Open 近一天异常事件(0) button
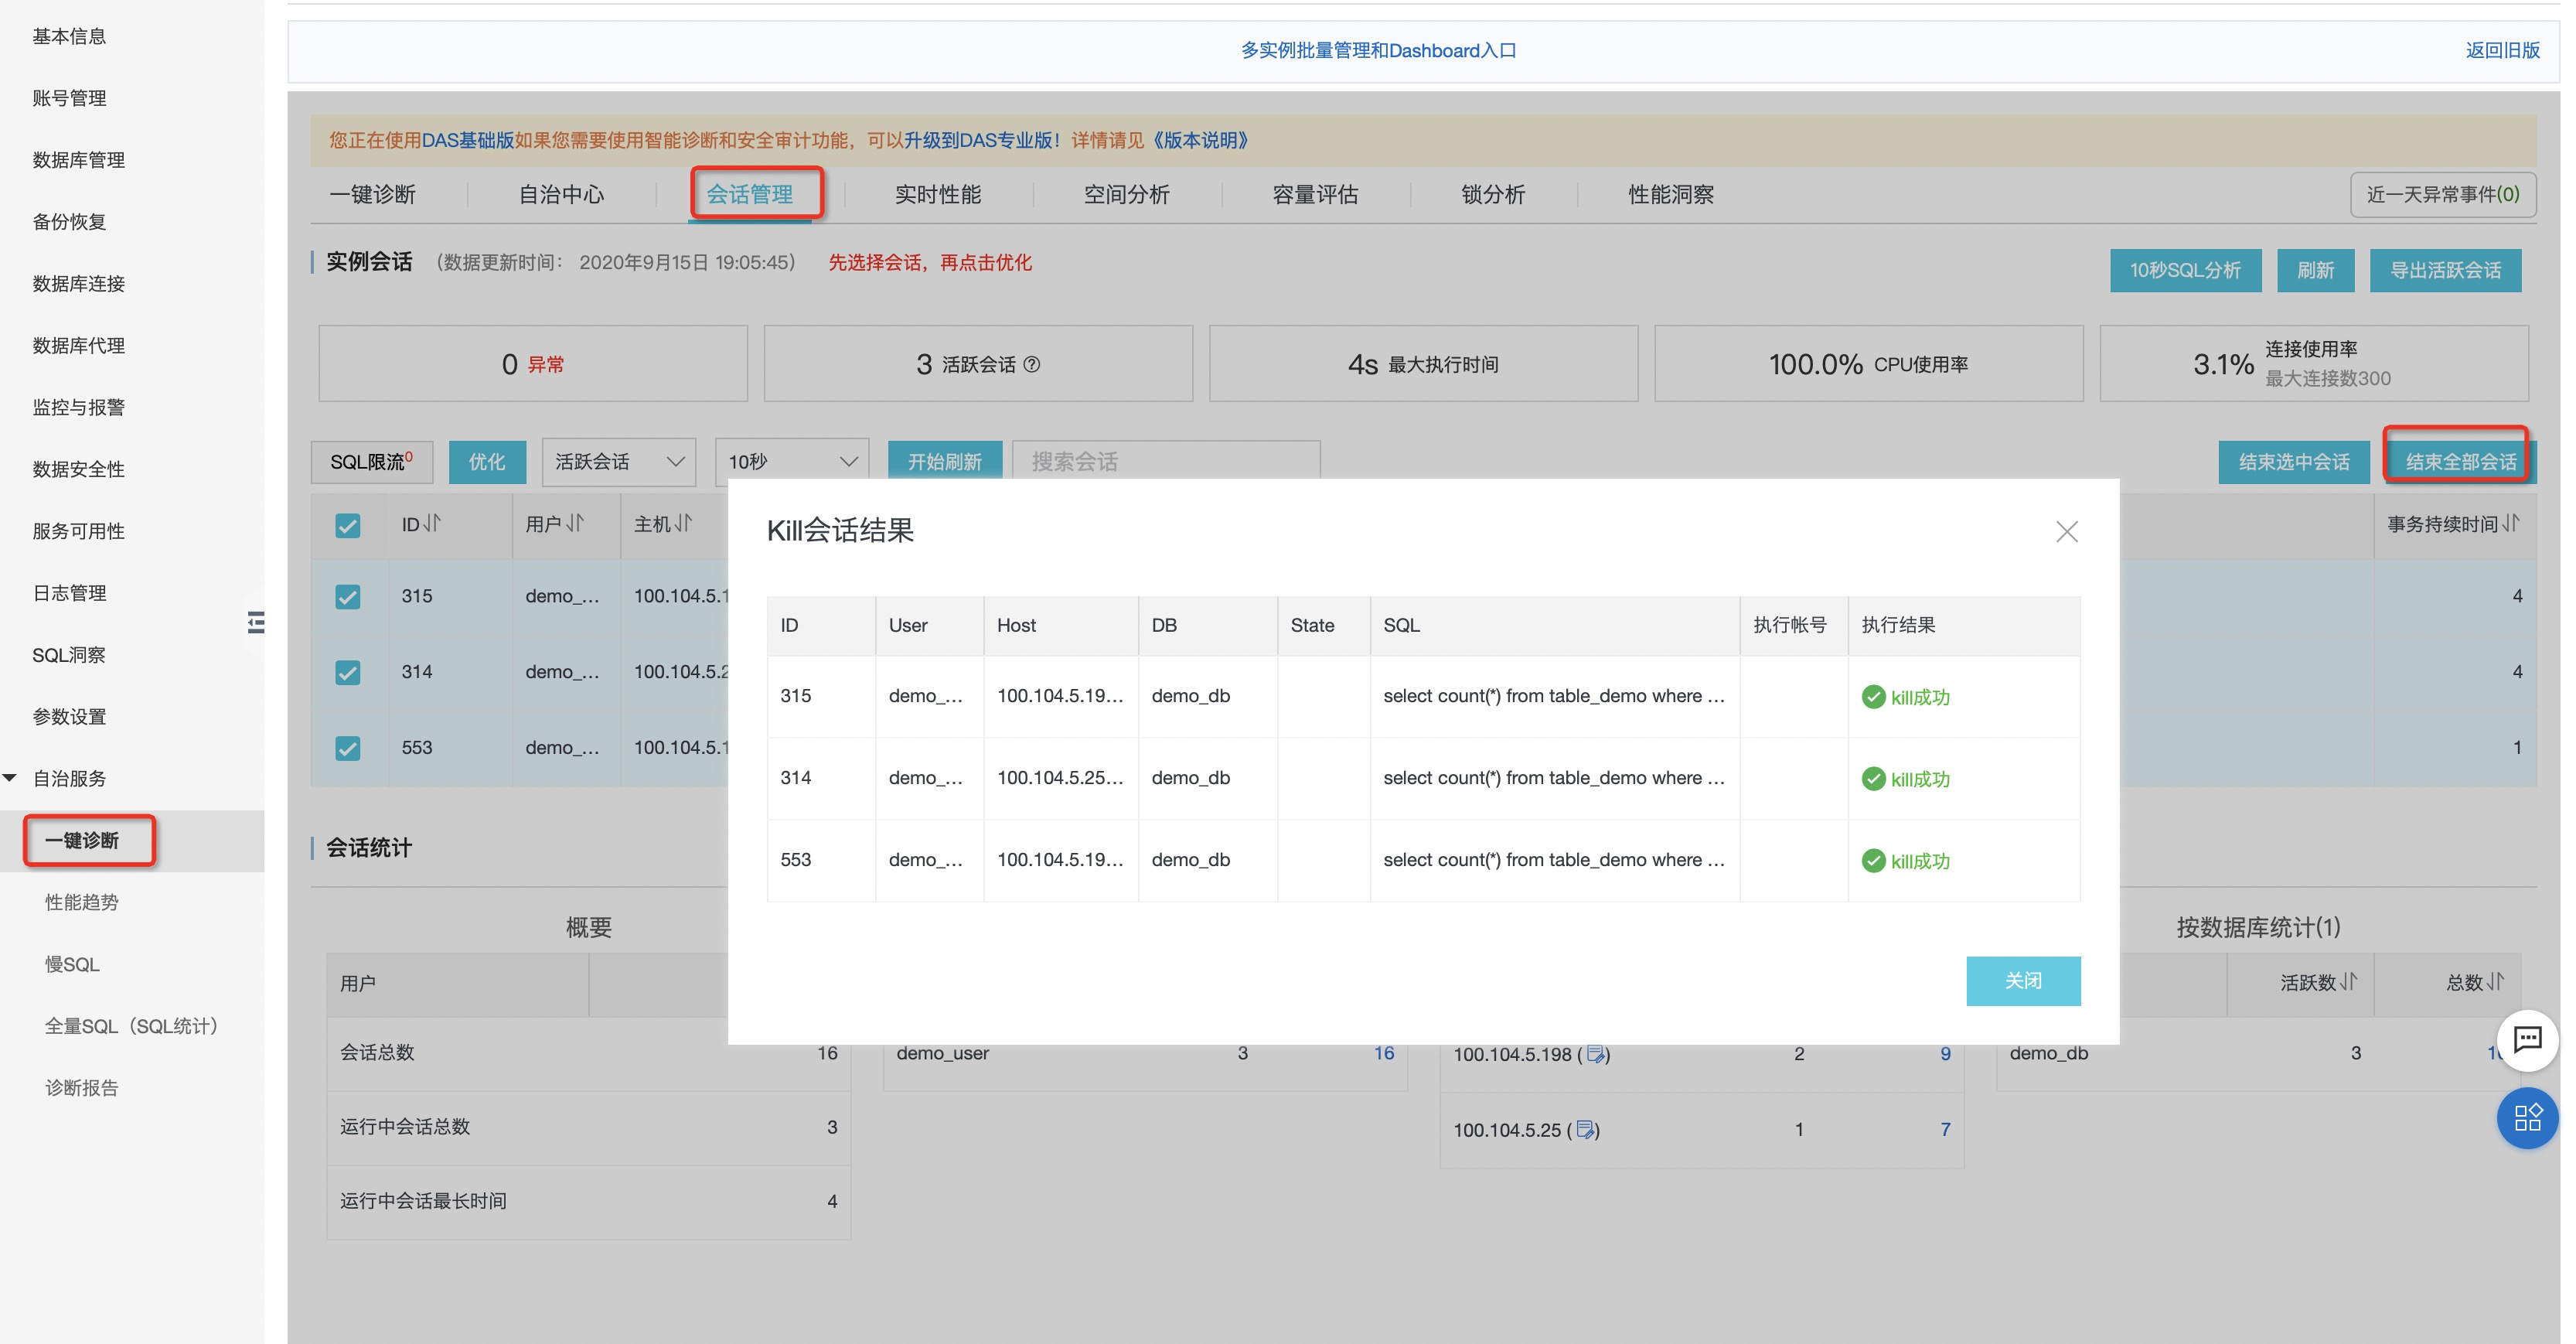Viewport: 2576px width, 1344px height. (x=2442, y=194)
